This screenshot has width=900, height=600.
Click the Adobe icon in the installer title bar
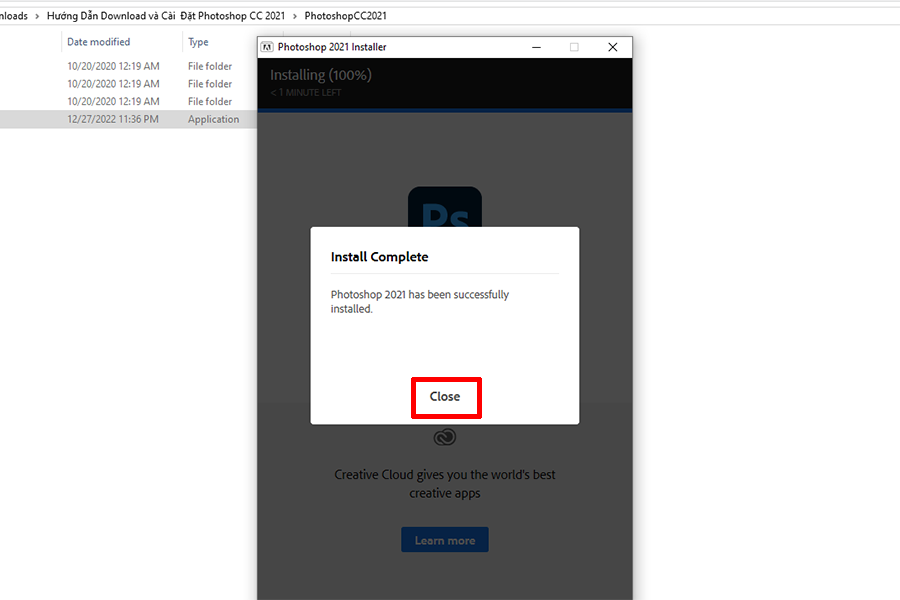(x=267, y=47)
